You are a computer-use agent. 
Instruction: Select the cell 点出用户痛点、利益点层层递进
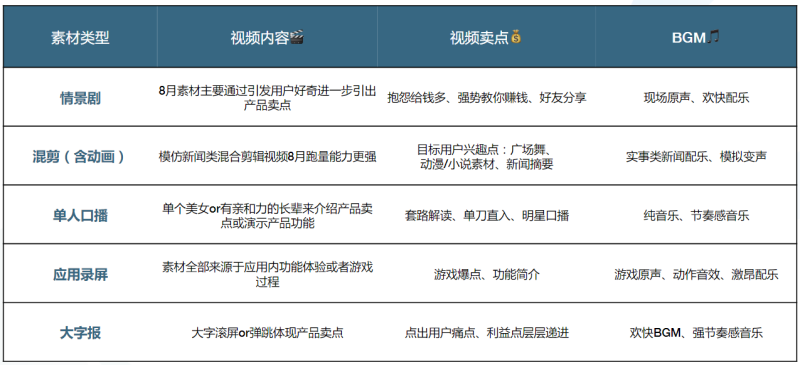pos(487,333)
